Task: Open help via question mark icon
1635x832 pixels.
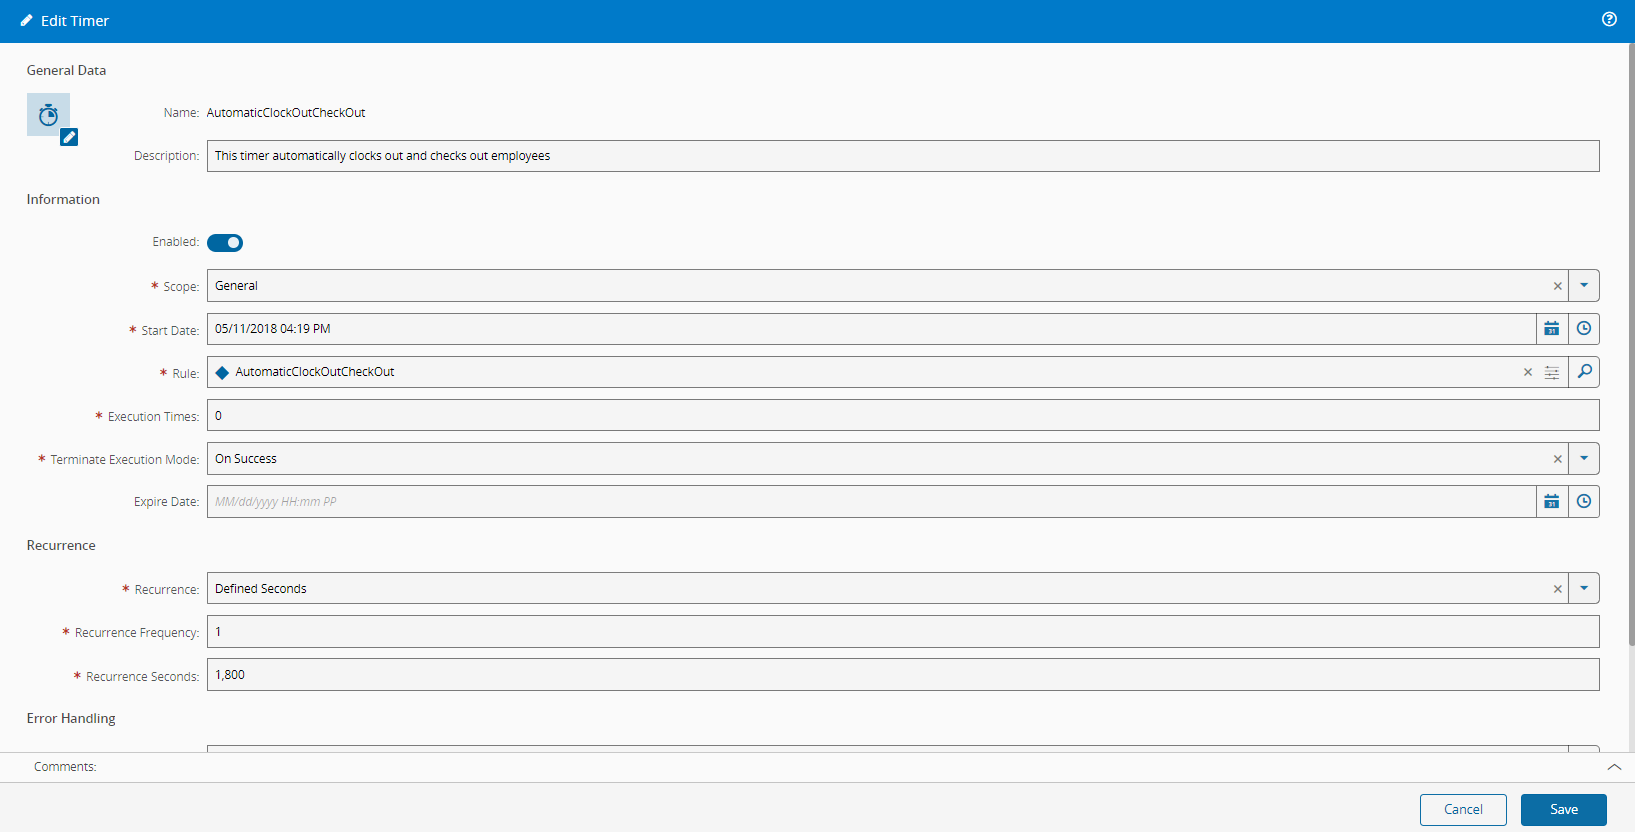Action: [x=1609, y=19]
